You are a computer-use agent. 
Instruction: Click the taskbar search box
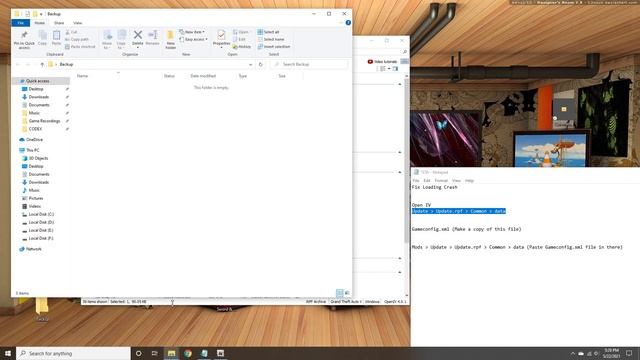73,353
